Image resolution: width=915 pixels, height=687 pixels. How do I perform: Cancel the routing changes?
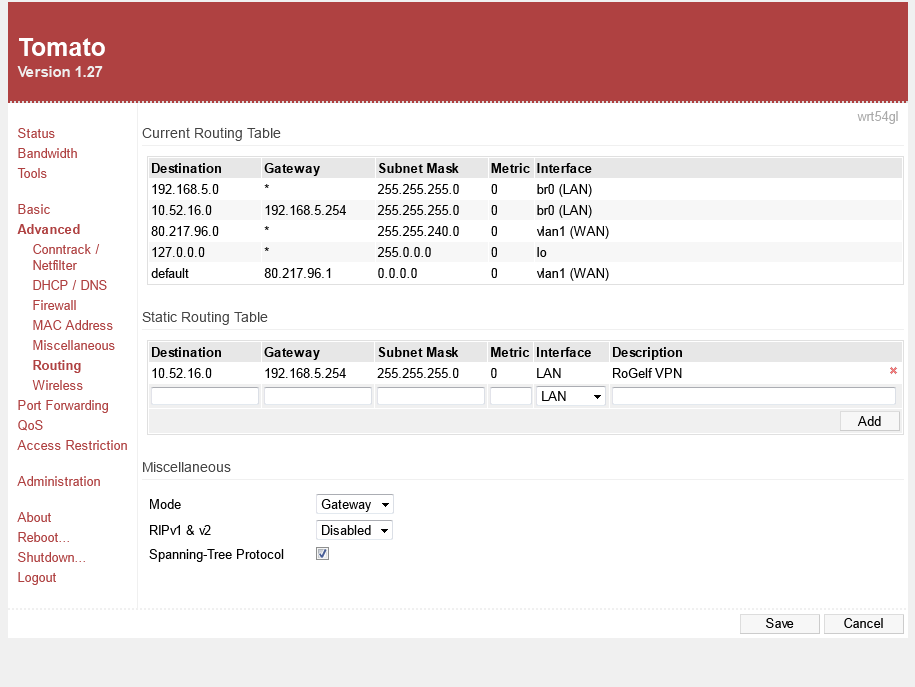[x=863, y=624]
